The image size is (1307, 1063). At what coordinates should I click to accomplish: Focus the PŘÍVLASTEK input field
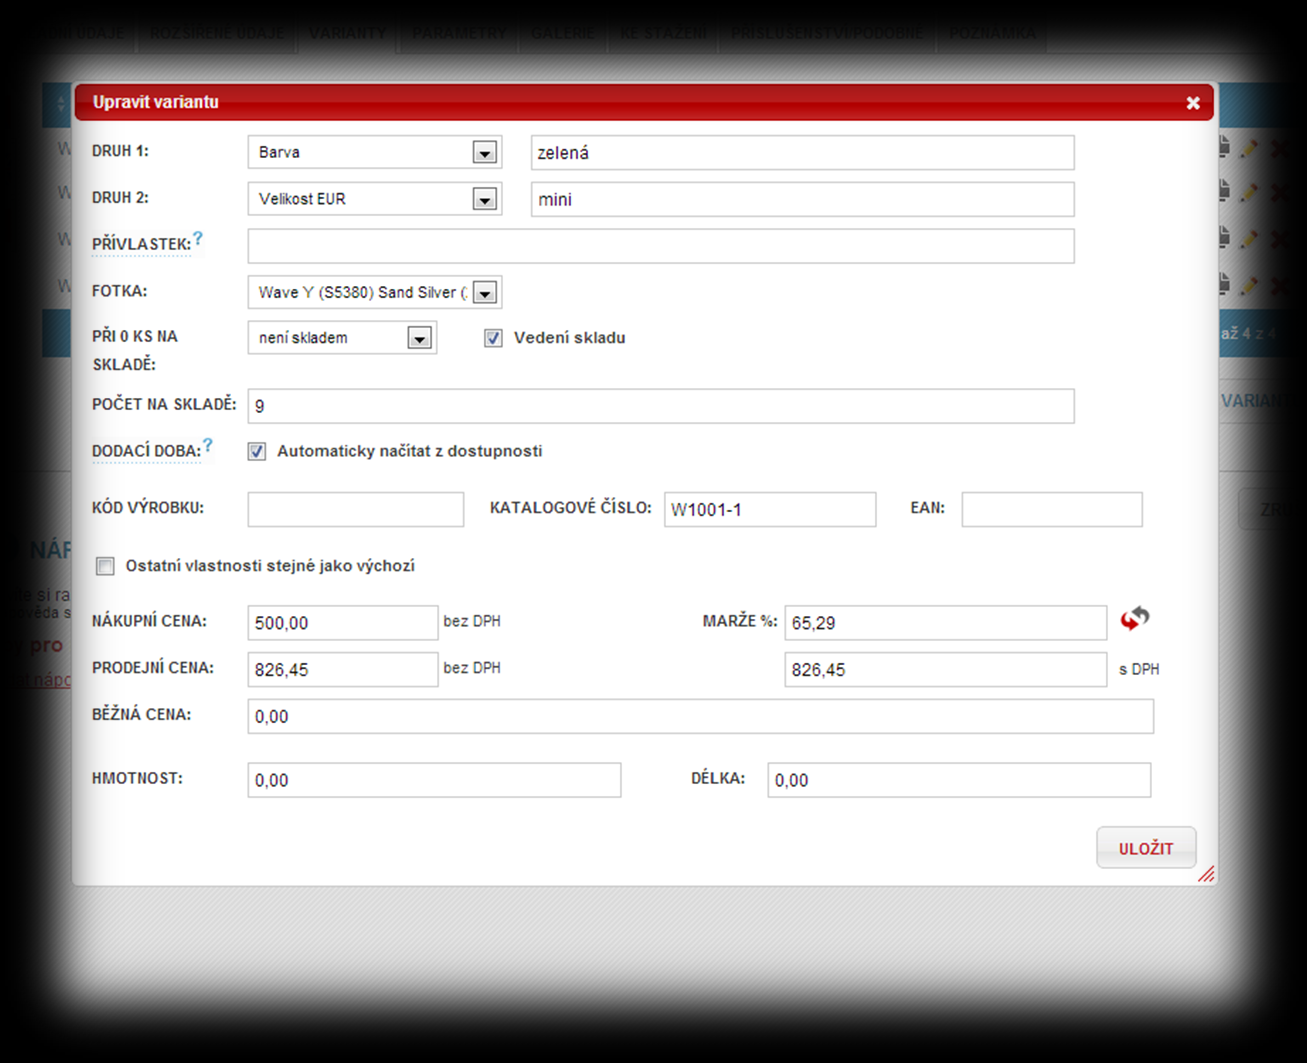coord(661,246)
